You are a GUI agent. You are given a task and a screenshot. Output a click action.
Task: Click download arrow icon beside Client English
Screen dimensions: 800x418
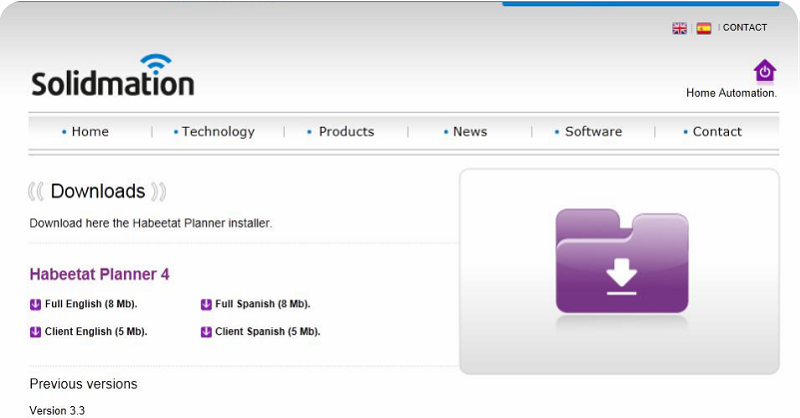[x=35, y=332]
